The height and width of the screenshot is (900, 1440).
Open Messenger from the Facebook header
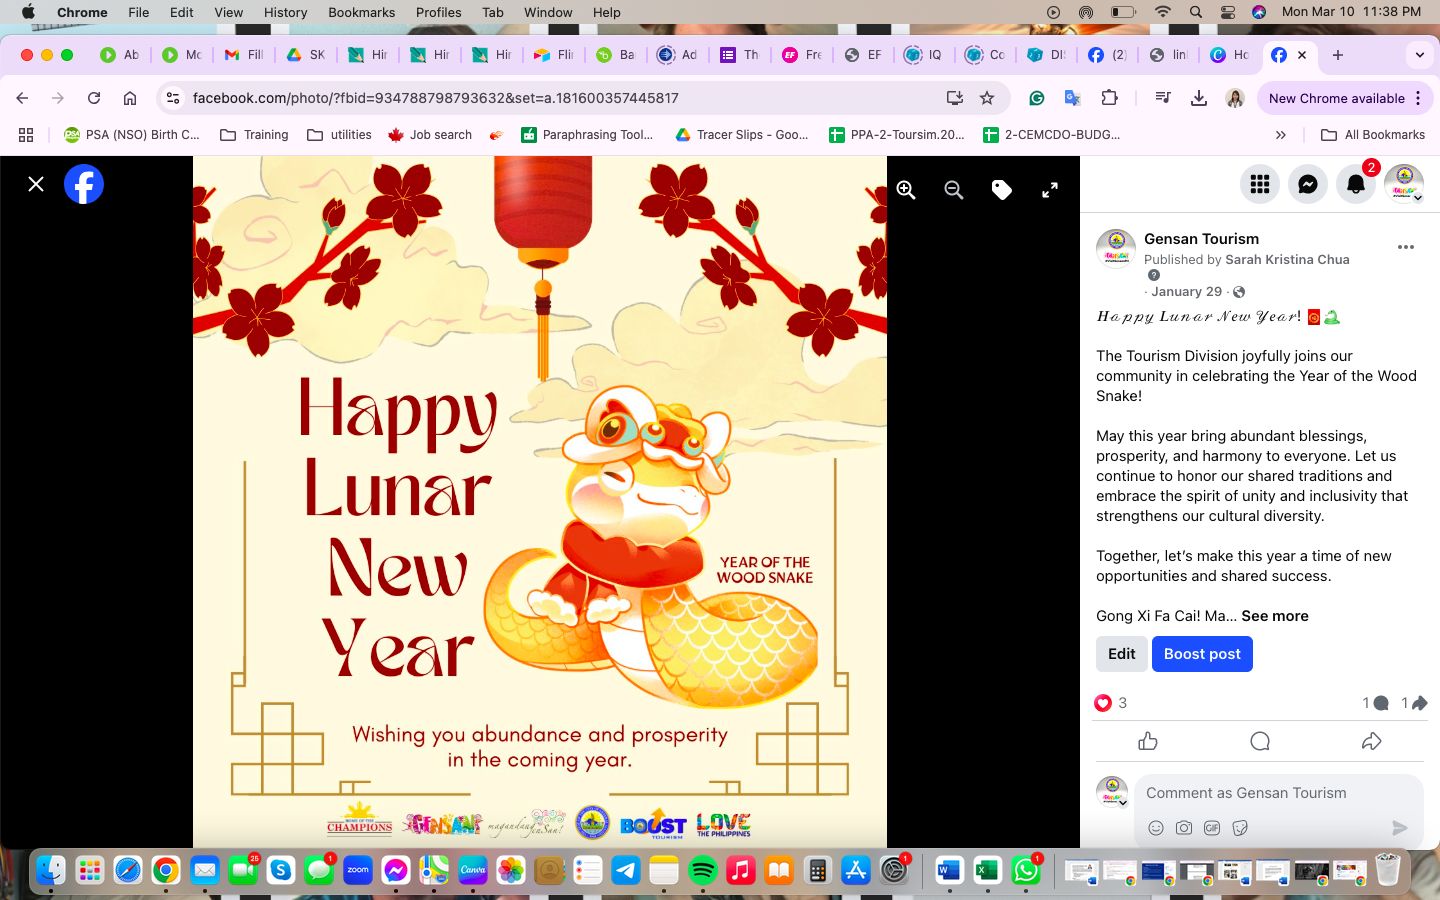click(x=1308, y=184)
